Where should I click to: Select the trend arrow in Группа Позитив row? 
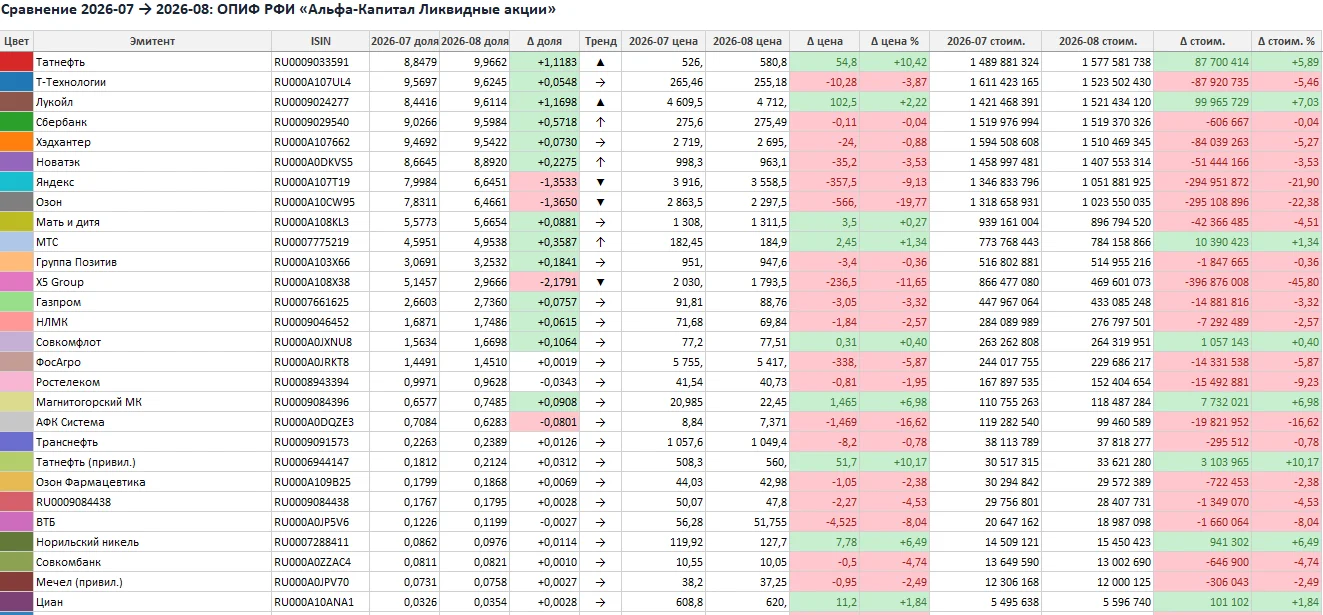(600, 262)
